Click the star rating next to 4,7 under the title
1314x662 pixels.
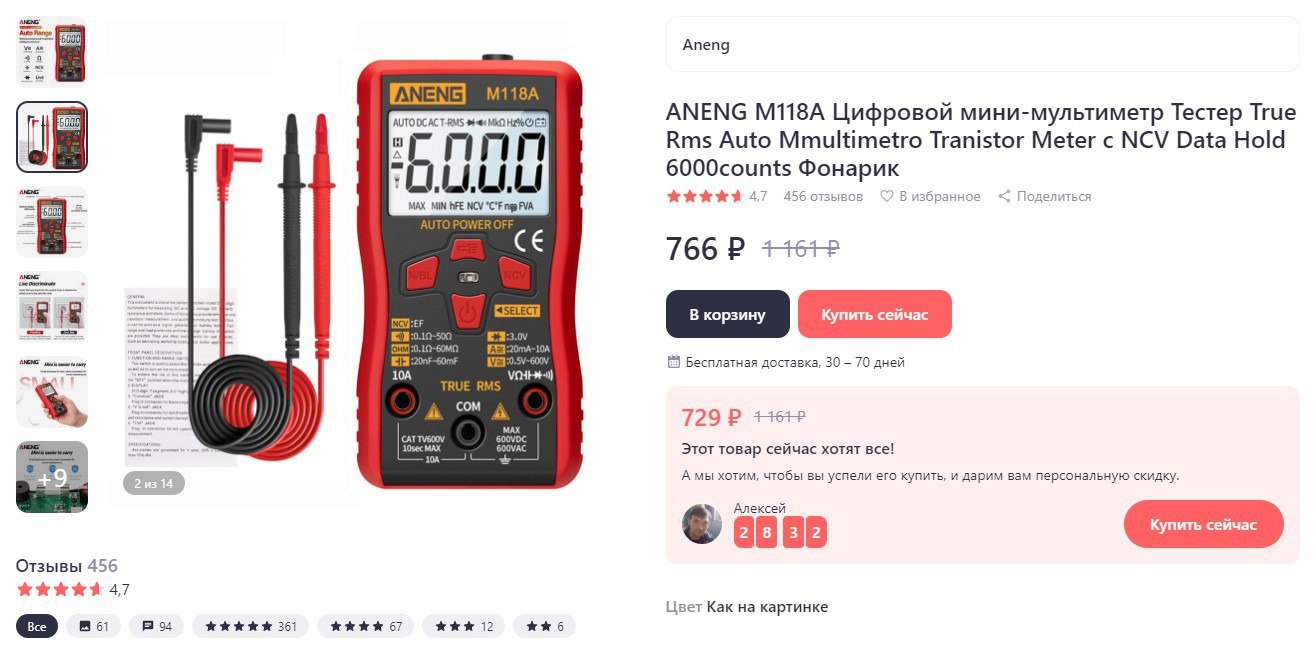705,197
